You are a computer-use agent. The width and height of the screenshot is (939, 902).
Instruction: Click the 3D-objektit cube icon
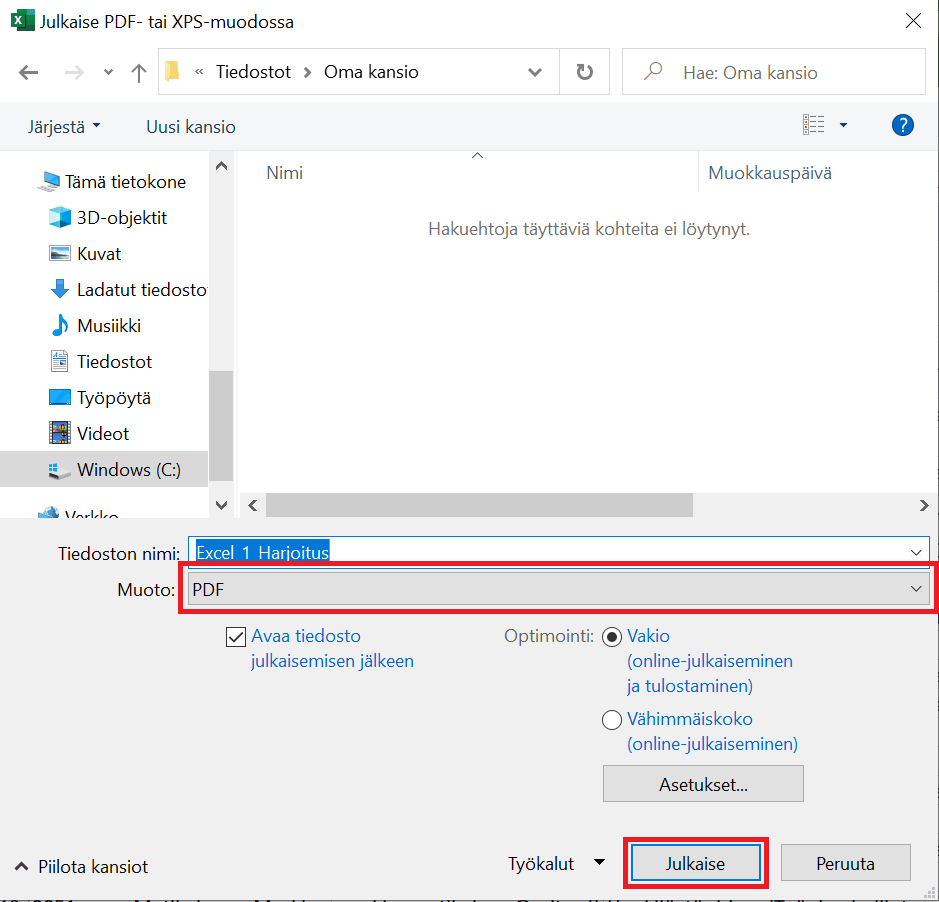point(60,217)
